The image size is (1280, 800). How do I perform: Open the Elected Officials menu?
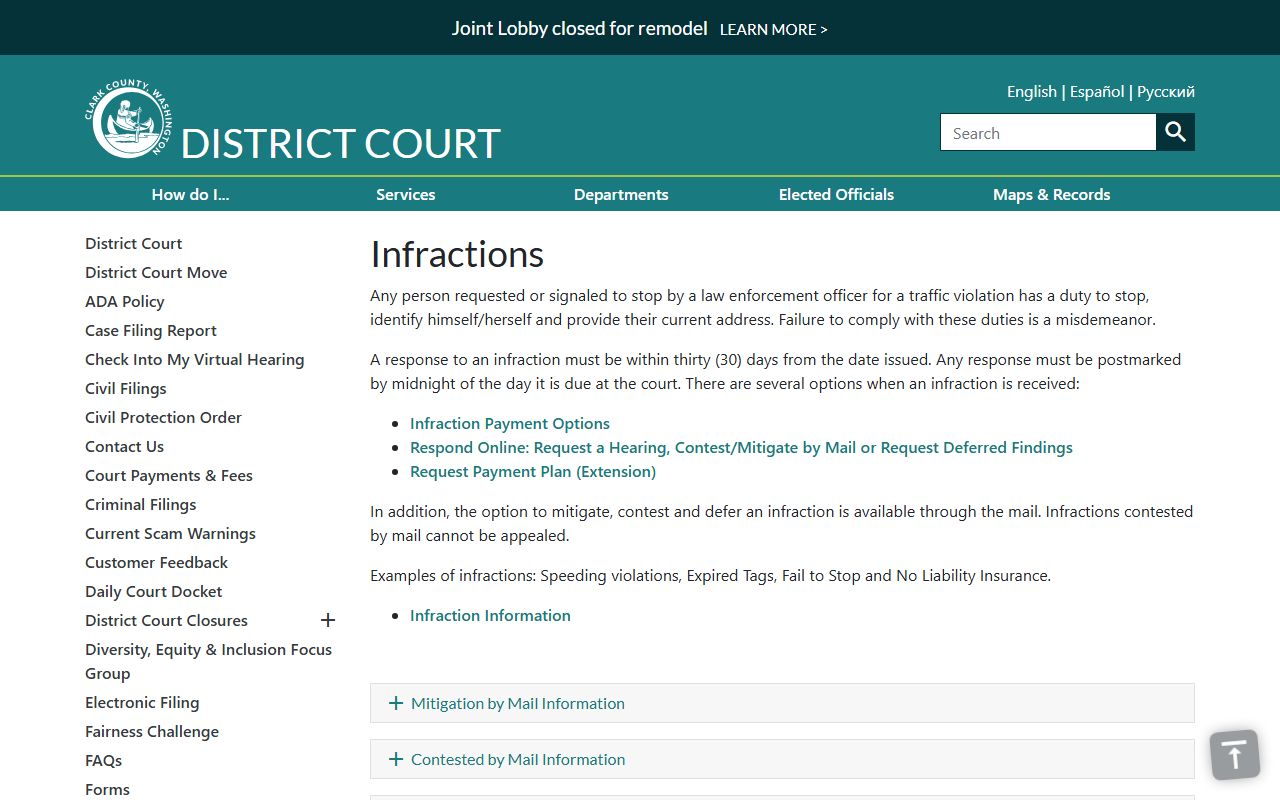(x=836, y=194)
